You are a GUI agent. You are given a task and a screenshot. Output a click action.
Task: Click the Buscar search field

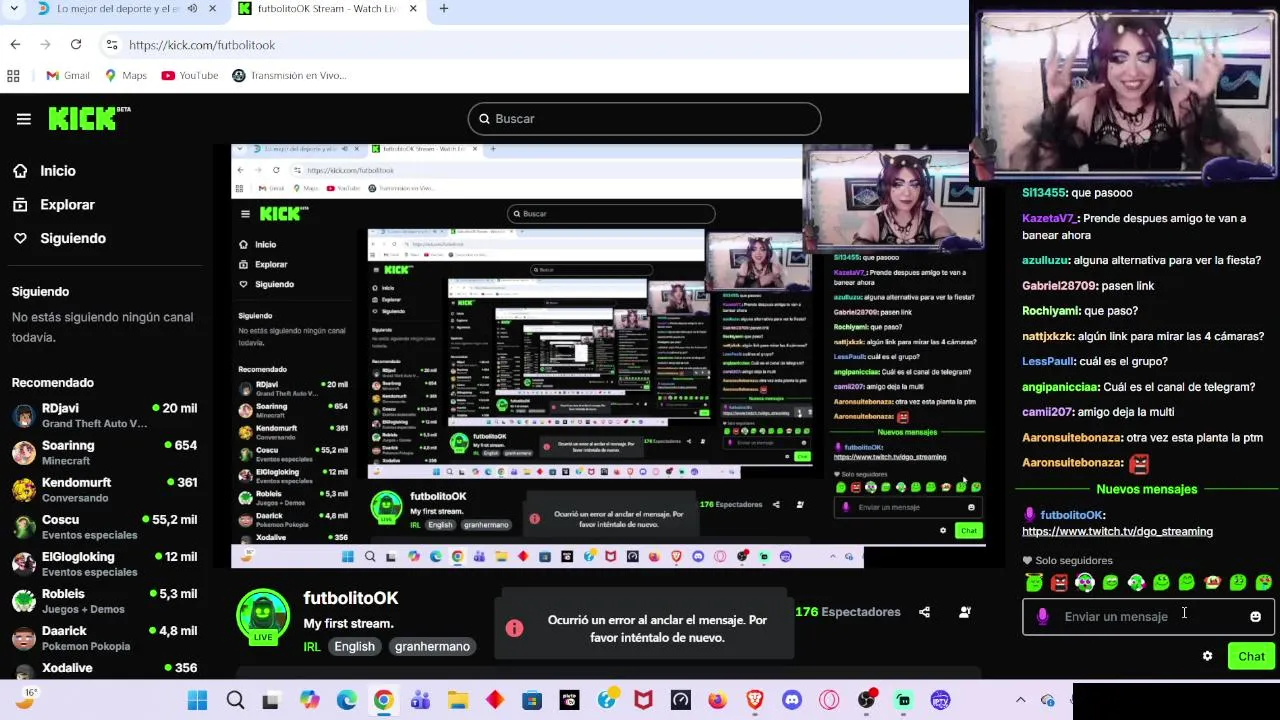[644, 119]
